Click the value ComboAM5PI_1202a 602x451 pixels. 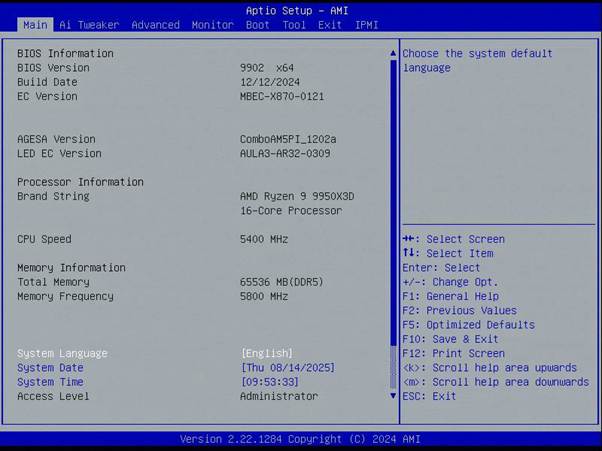pos(288,139)
